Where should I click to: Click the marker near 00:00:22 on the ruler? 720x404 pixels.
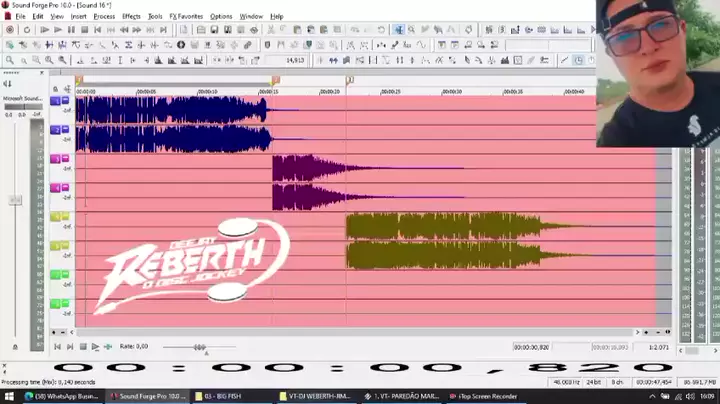(349, 80)
